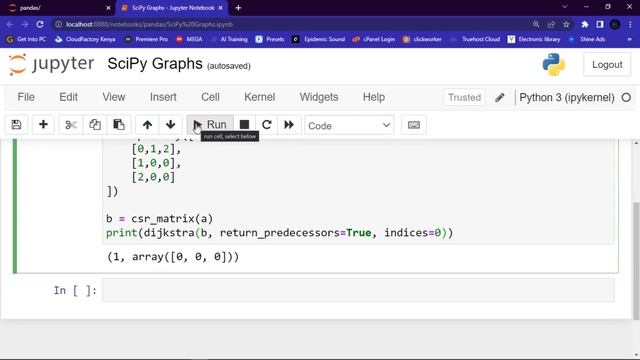This screenshot has height=360, width=640.
Task: Open the browser profile avatar
Action: [615, 24]
